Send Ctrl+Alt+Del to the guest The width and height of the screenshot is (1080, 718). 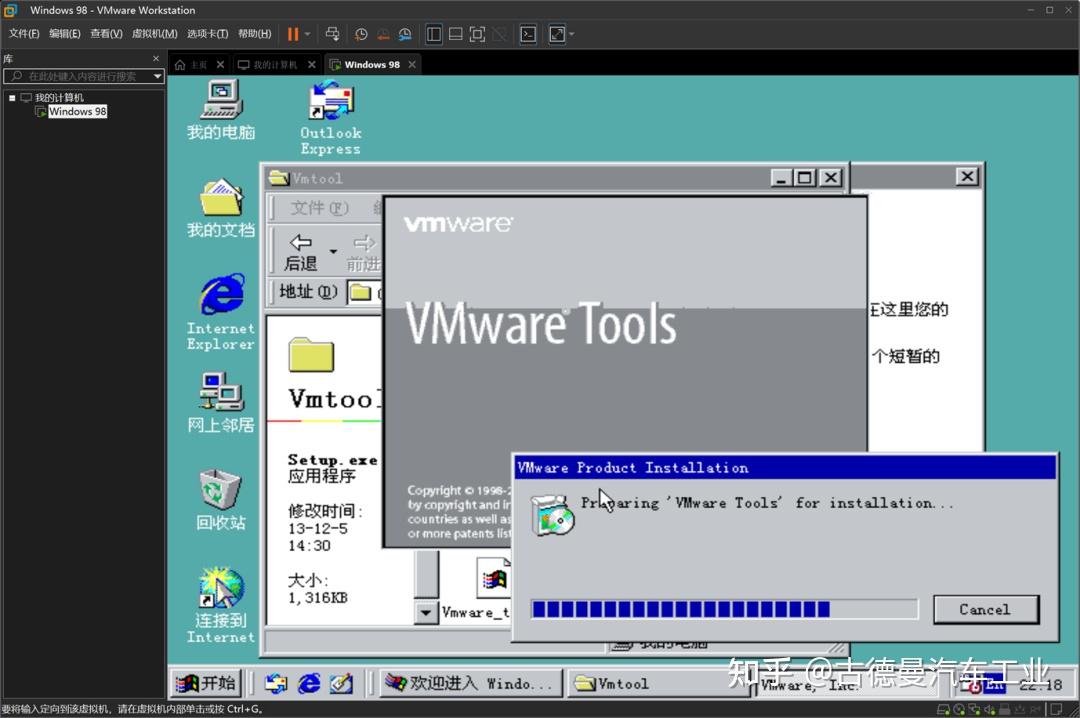pyautogui.click(x=332, y=33)
